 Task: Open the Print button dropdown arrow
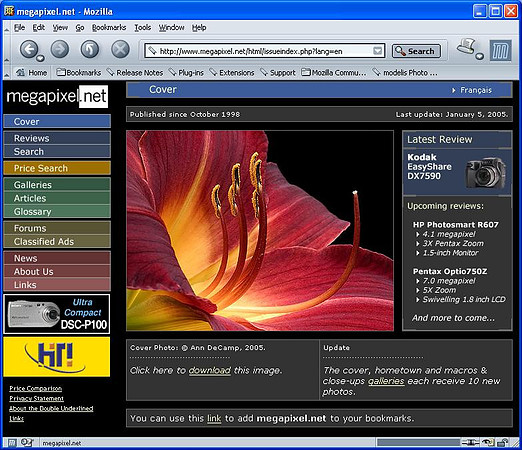pos(479,56)
